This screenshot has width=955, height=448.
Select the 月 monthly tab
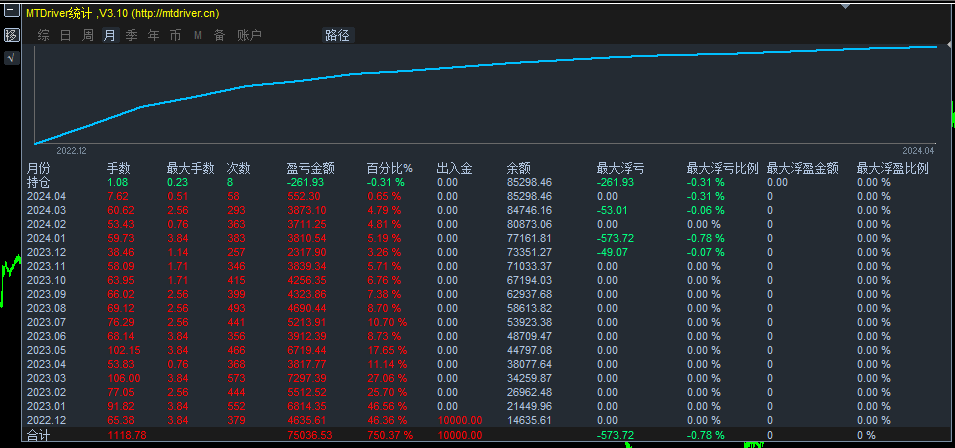[x=110, y=35]
